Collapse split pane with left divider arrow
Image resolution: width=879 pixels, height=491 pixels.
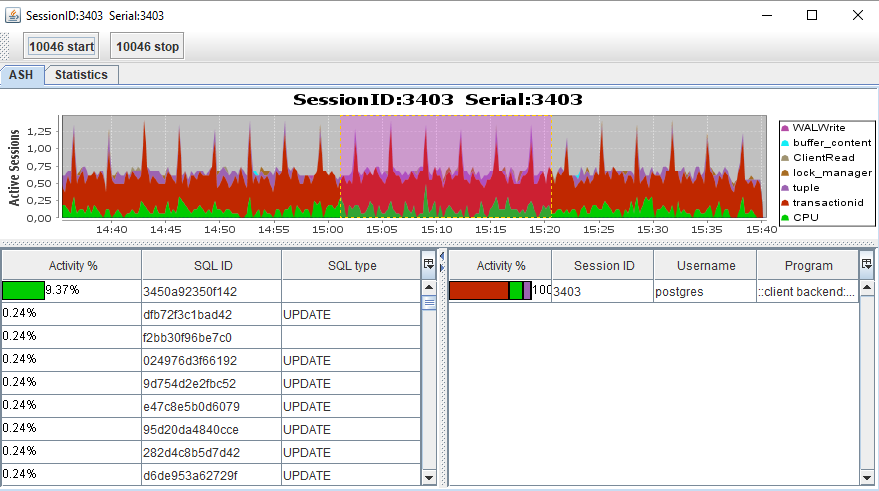click(x=442, y=256)
